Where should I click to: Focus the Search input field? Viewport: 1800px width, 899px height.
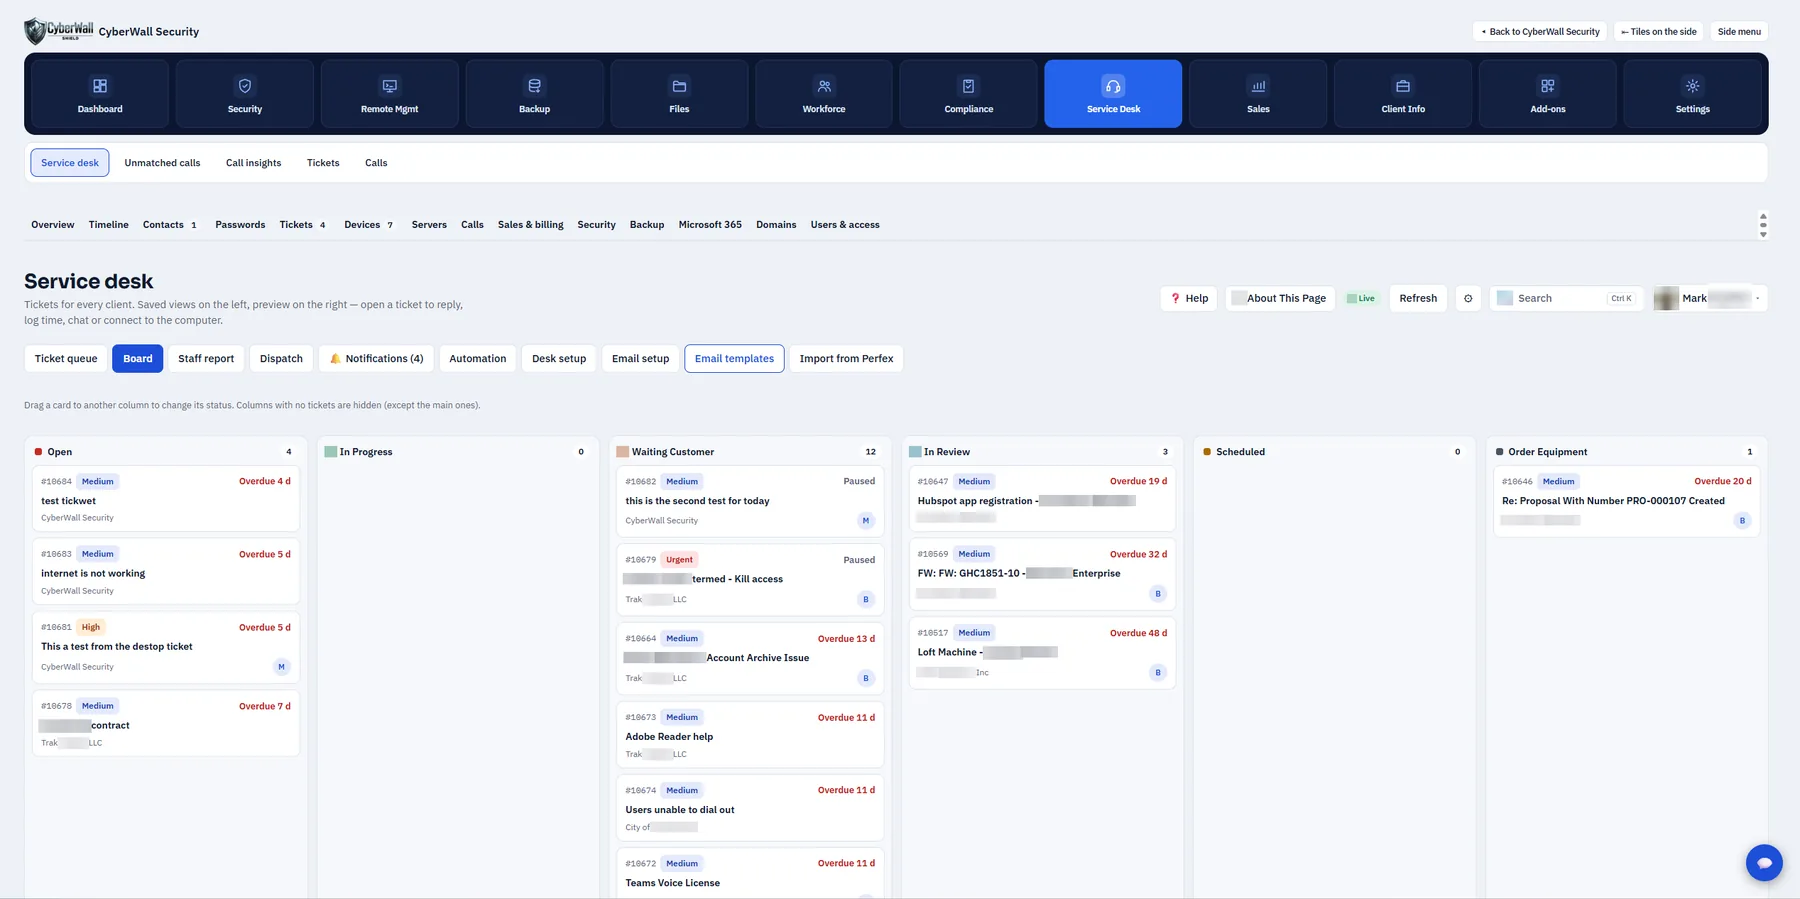[1567, 298]
